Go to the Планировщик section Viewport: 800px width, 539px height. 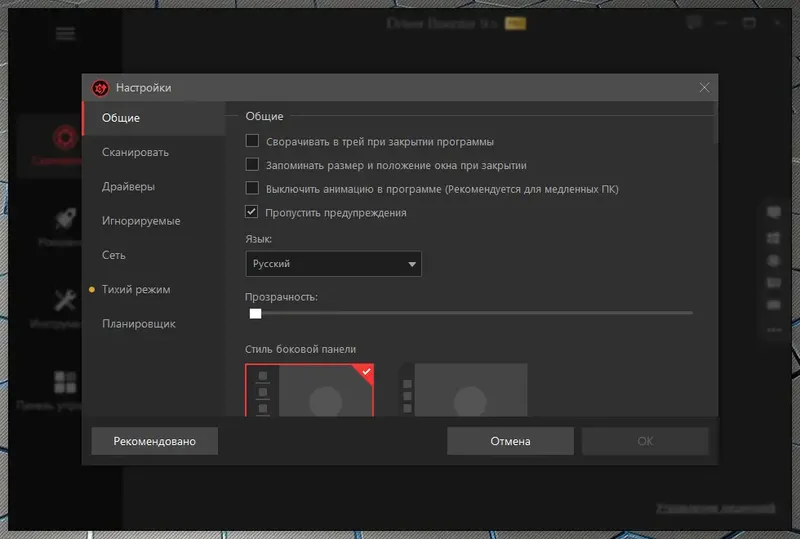[139, 324]
